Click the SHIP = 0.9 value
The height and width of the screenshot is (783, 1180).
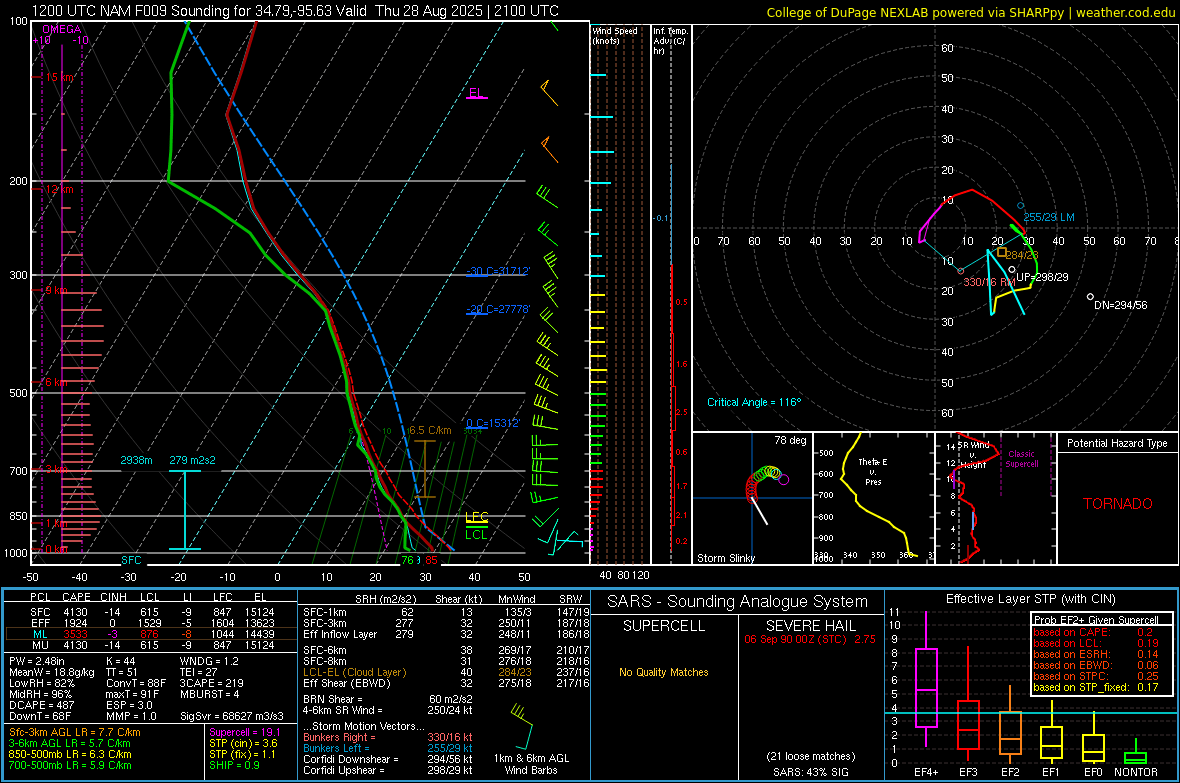pos(234,765)
